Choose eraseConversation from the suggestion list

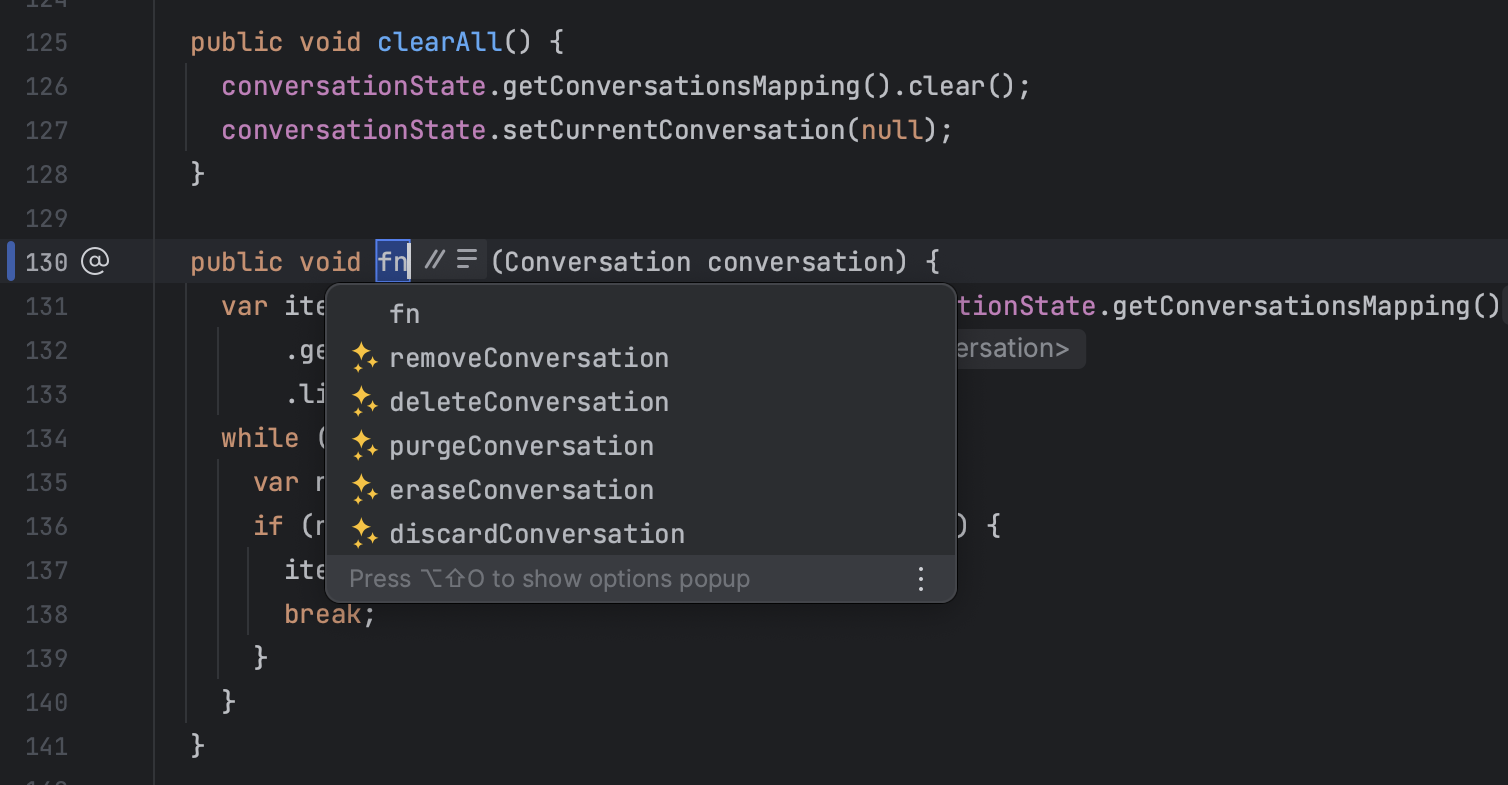641,490
